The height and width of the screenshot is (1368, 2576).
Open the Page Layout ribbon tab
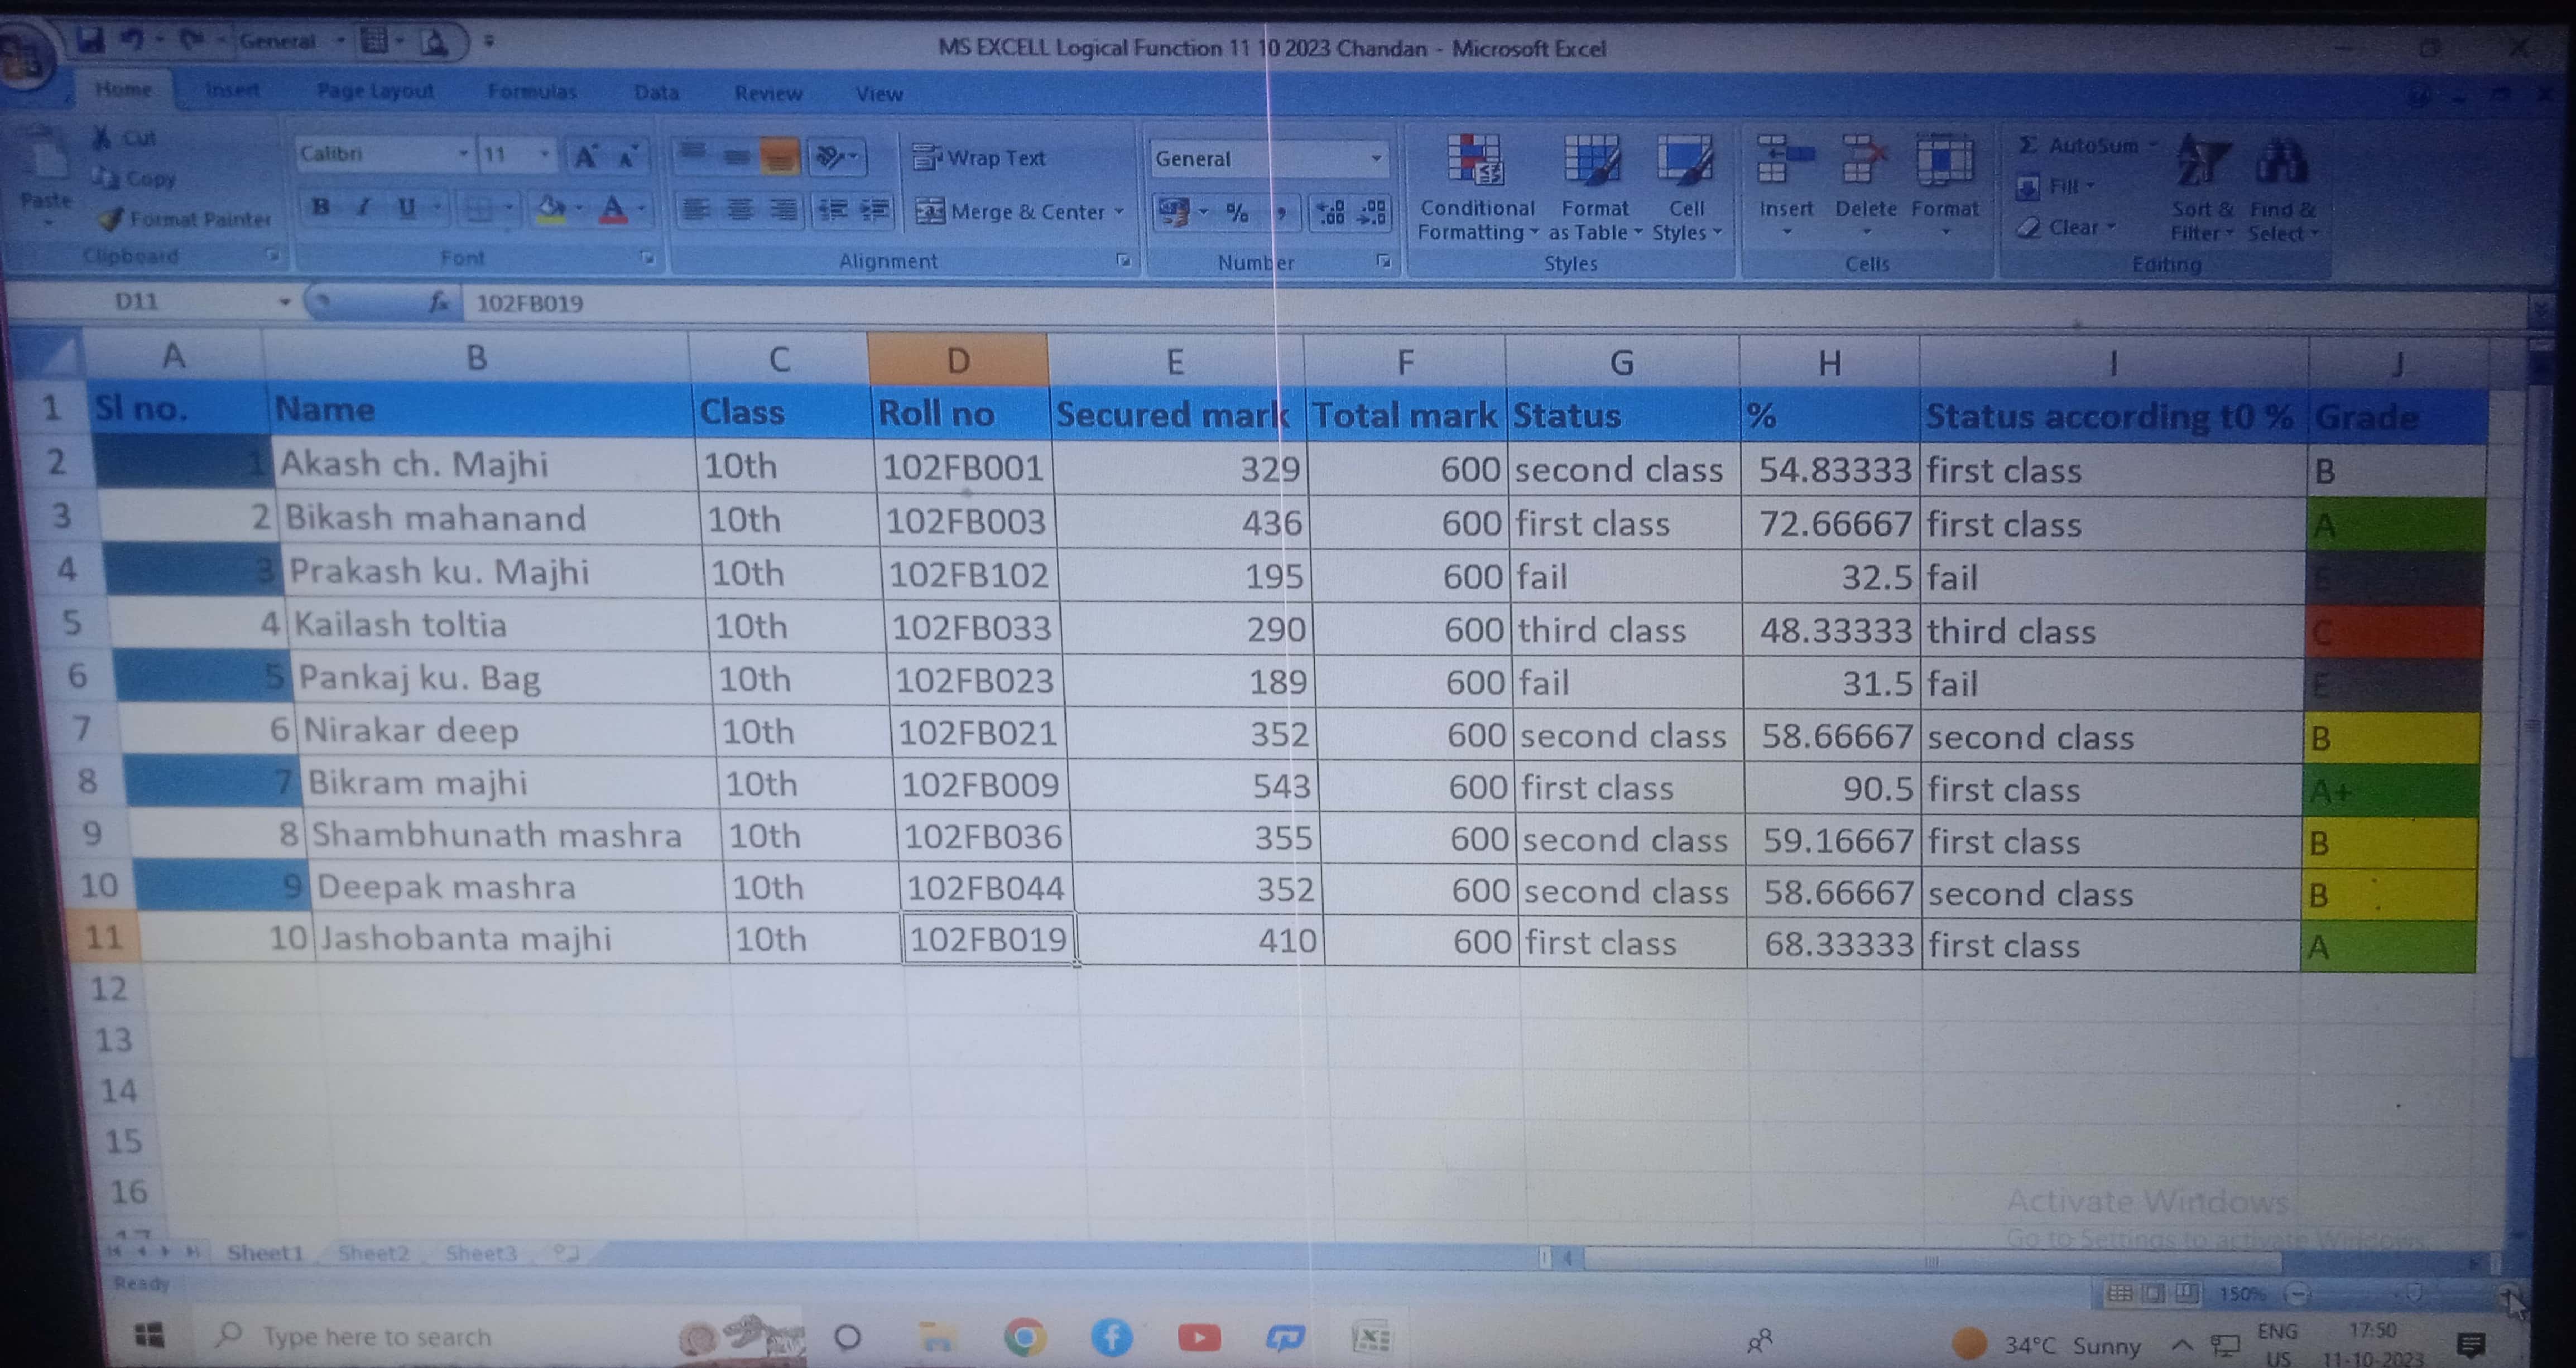[375, 91]
